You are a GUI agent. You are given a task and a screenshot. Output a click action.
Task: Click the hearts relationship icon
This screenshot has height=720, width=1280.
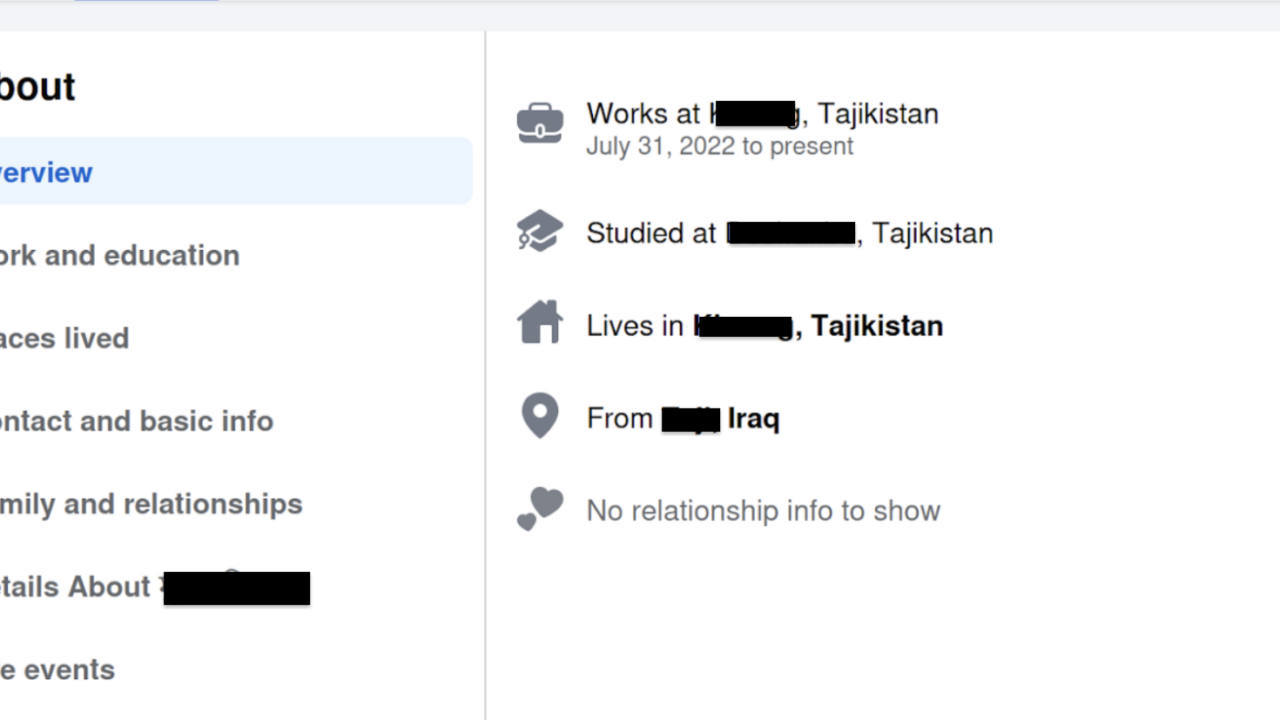point(540,509)
